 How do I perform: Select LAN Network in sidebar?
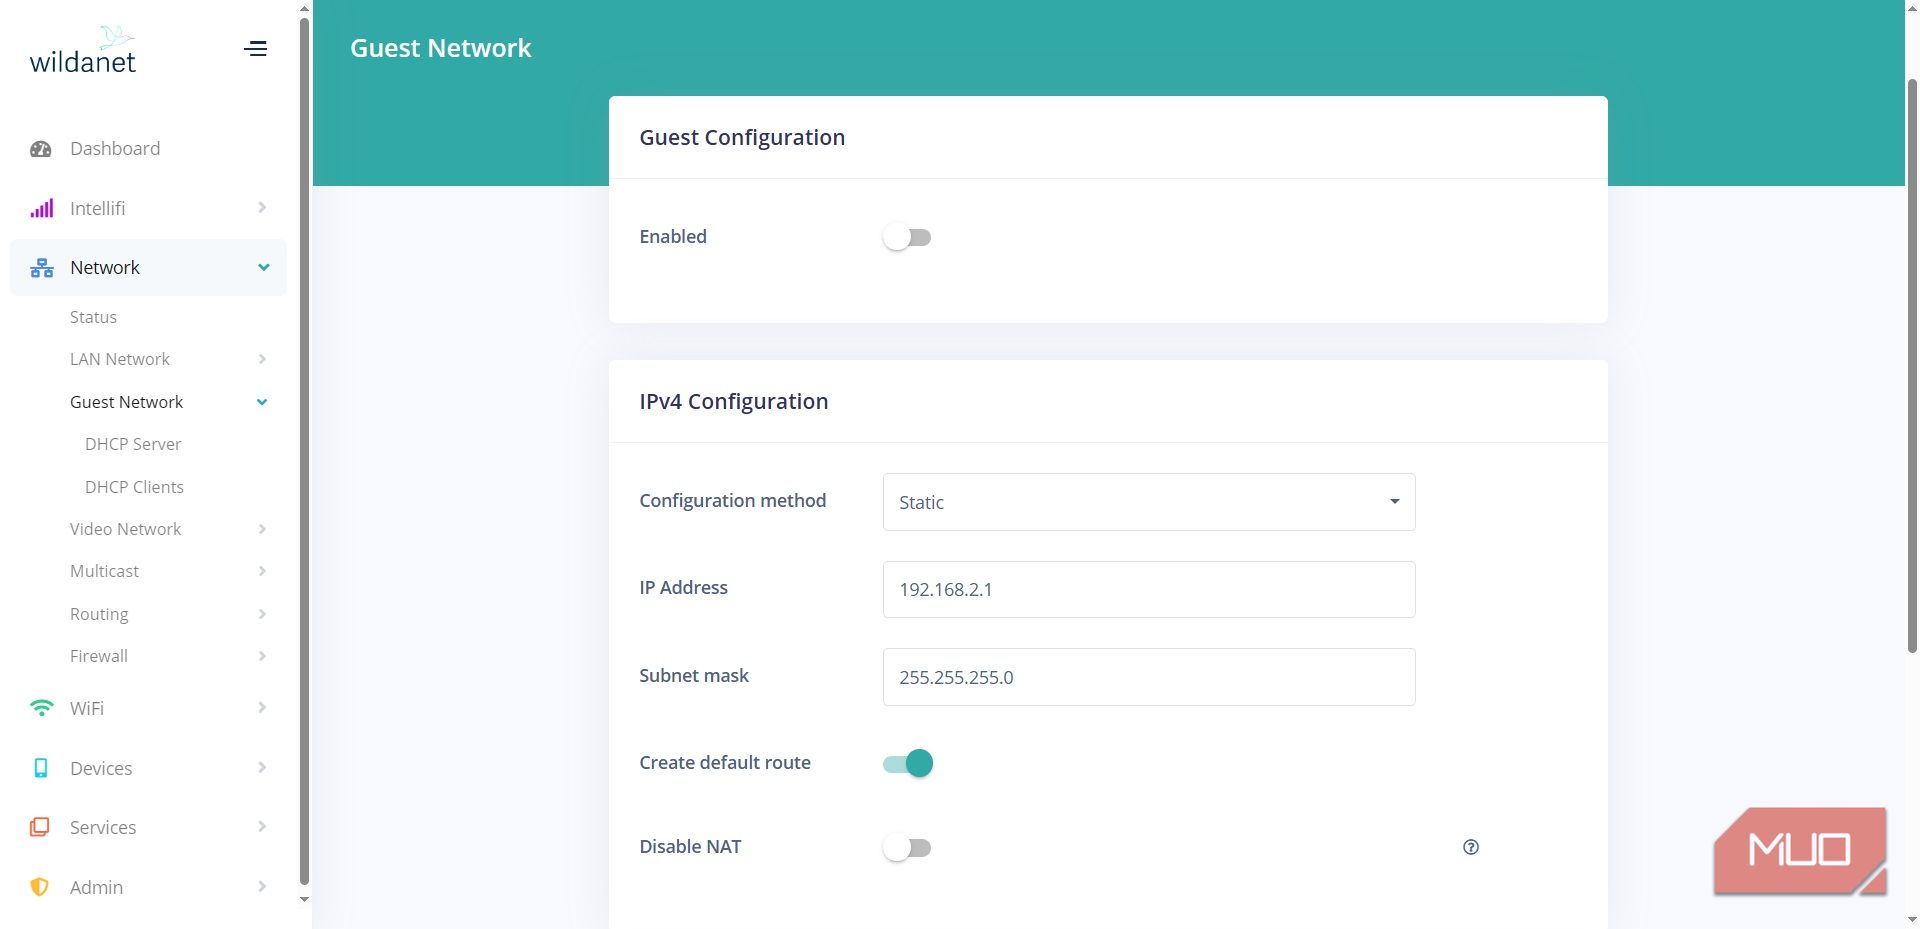point(120,359)
